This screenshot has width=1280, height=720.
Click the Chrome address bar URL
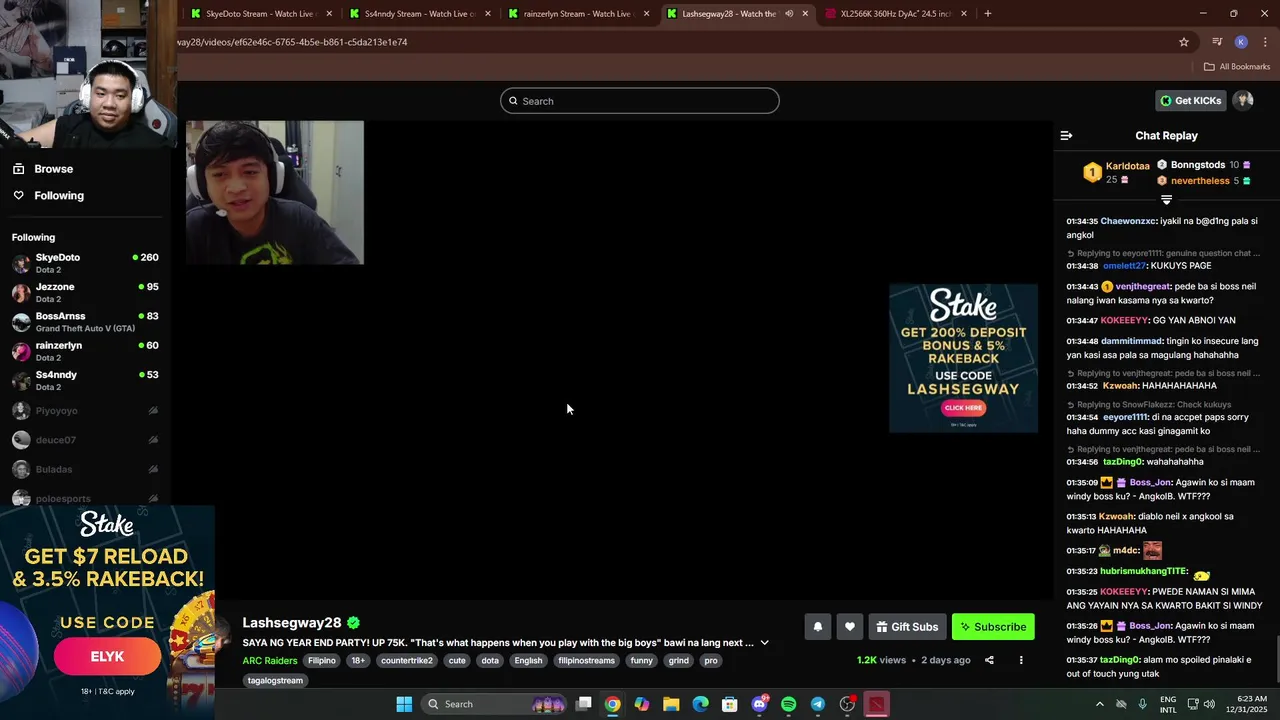point(292,42)
